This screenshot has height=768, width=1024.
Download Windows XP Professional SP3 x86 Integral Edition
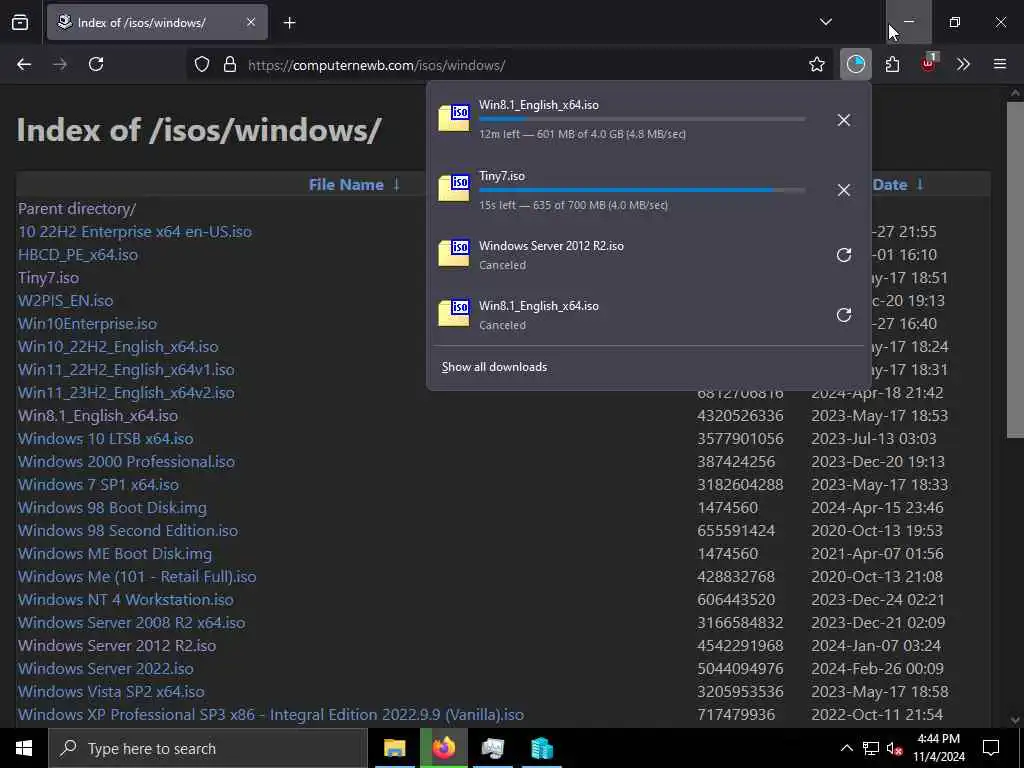[x=271, y=714]
